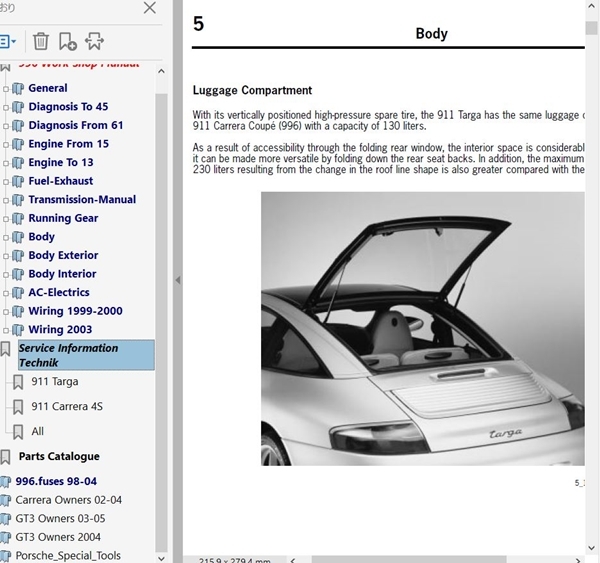
Task: Go to the Body Exterior bookmark
Action: 63,255
